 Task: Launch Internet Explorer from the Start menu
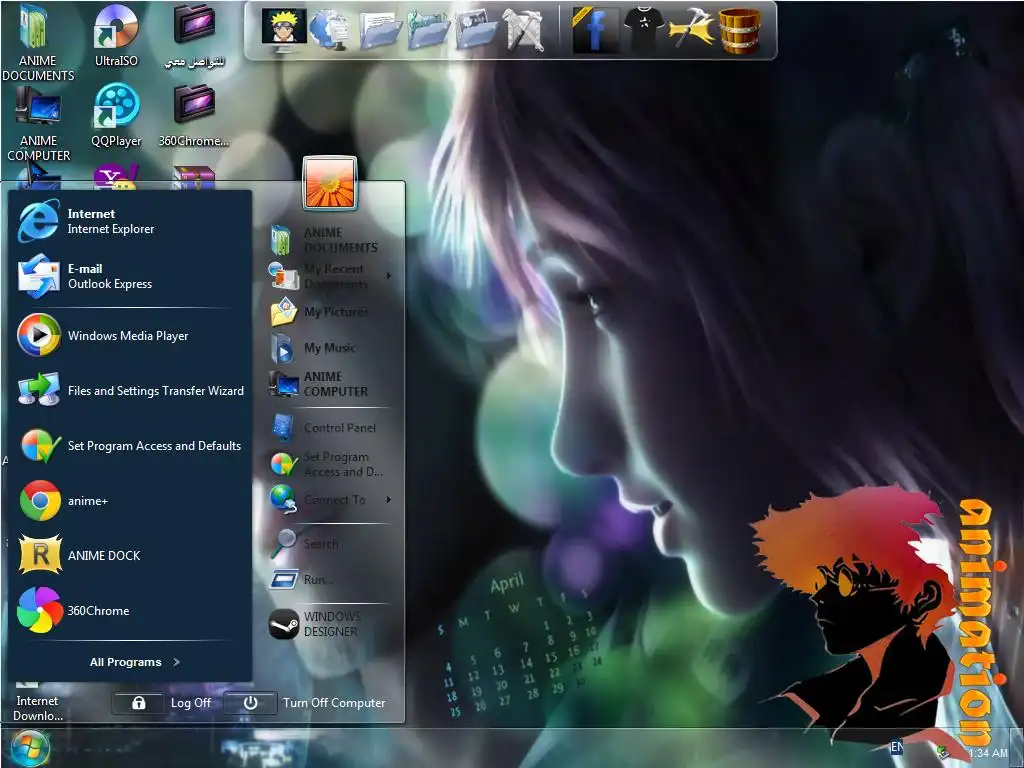129,221
